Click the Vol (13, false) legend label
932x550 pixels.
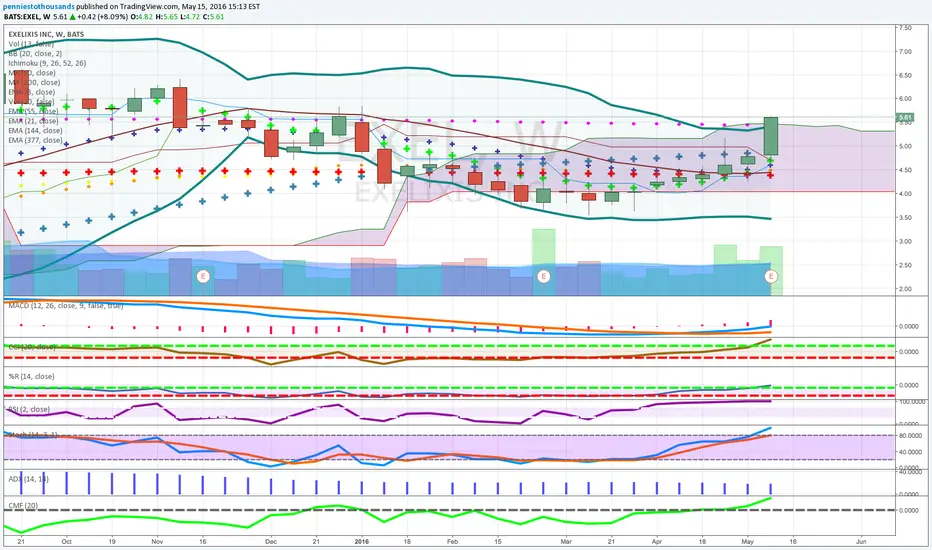(x=31, y=44)
